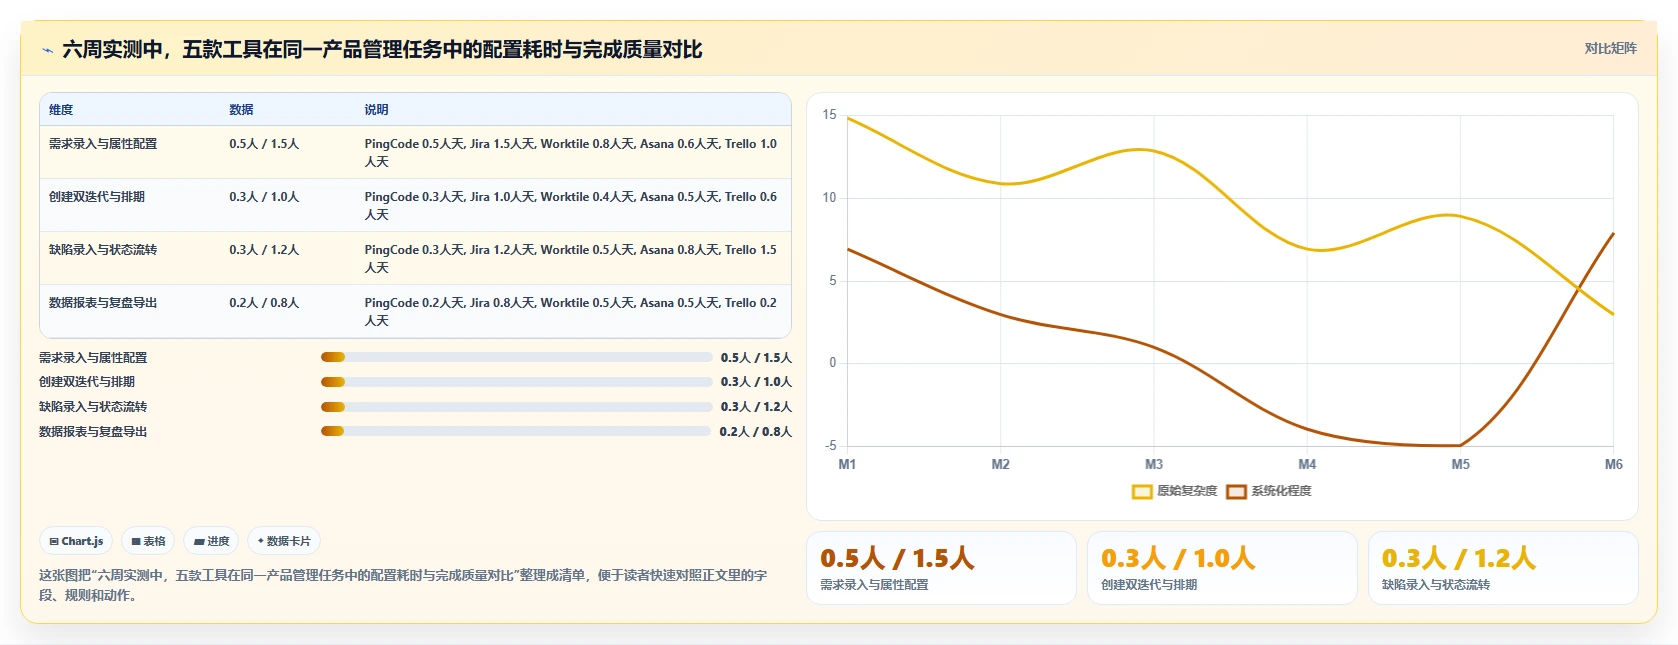Click the summary paragraph below the tags
The height and width of the screenshot is (645, 1678).
click(403, 585)
